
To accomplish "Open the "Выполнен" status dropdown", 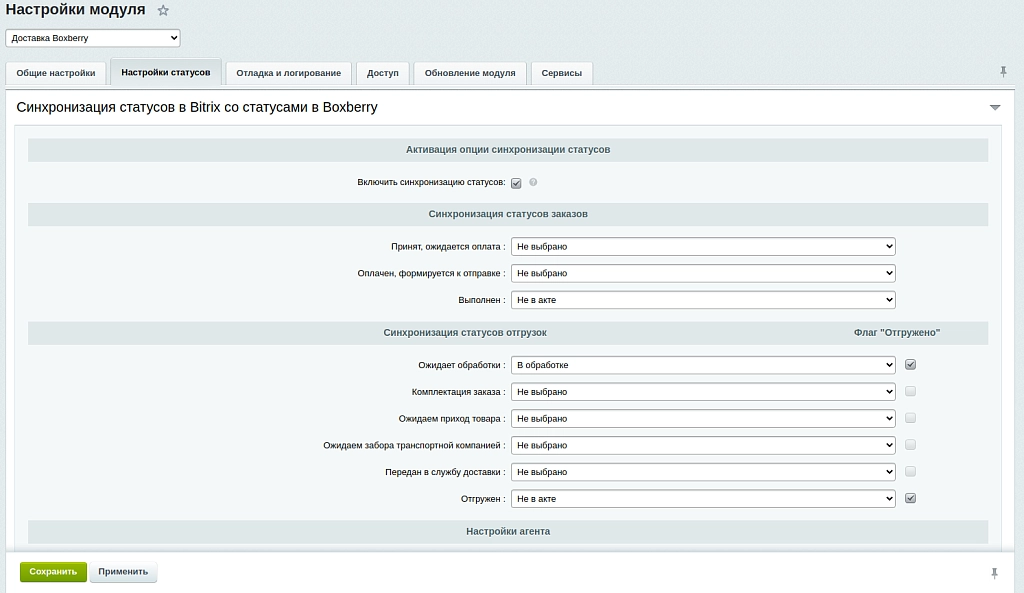I will point(703,300).
